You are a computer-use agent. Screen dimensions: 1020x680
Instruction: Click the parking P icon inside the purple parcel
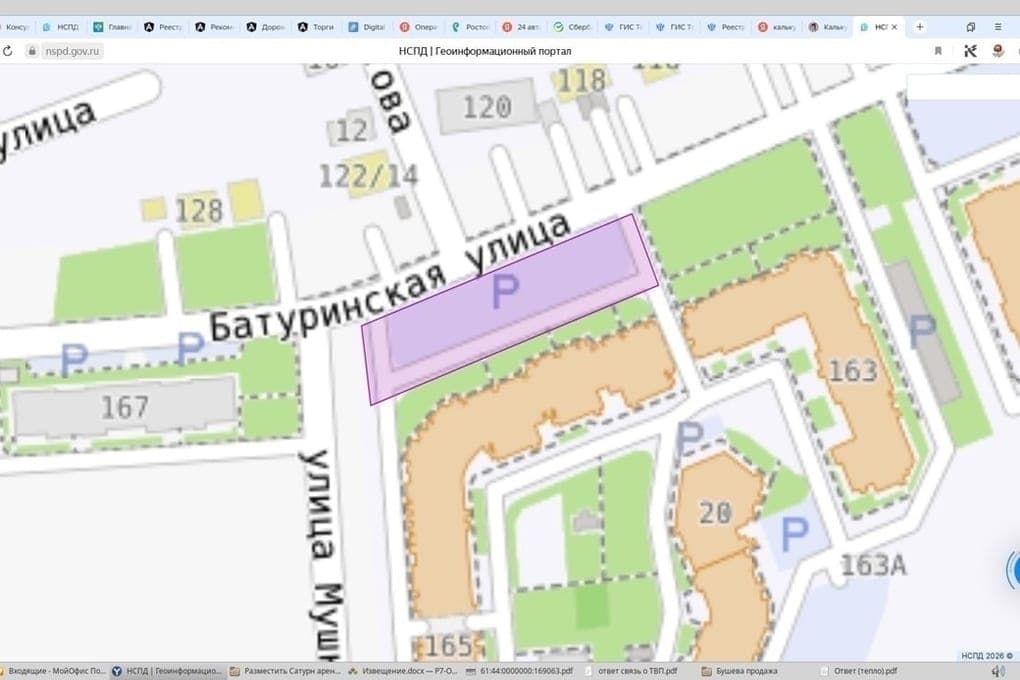[x=505, y=292]
